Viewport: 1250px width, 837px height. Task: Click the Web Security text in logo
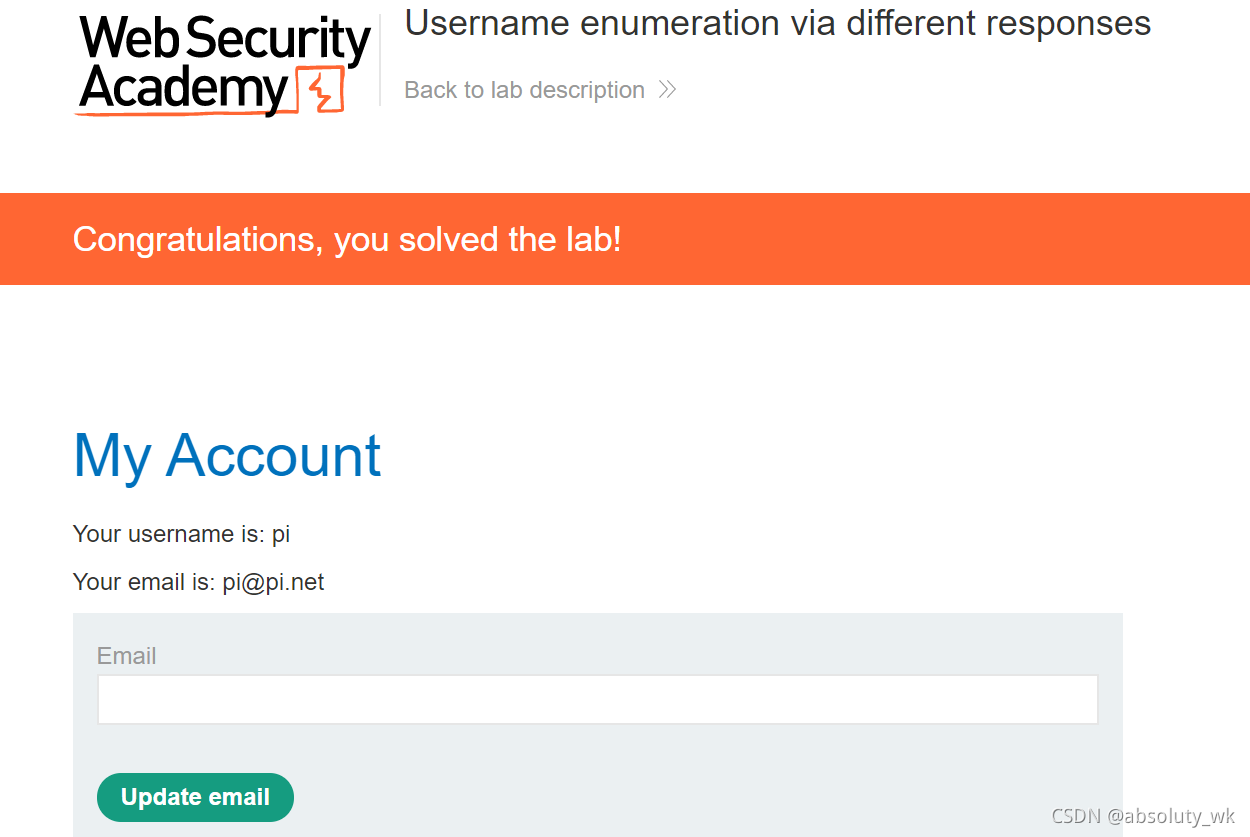tap(224, 40)
